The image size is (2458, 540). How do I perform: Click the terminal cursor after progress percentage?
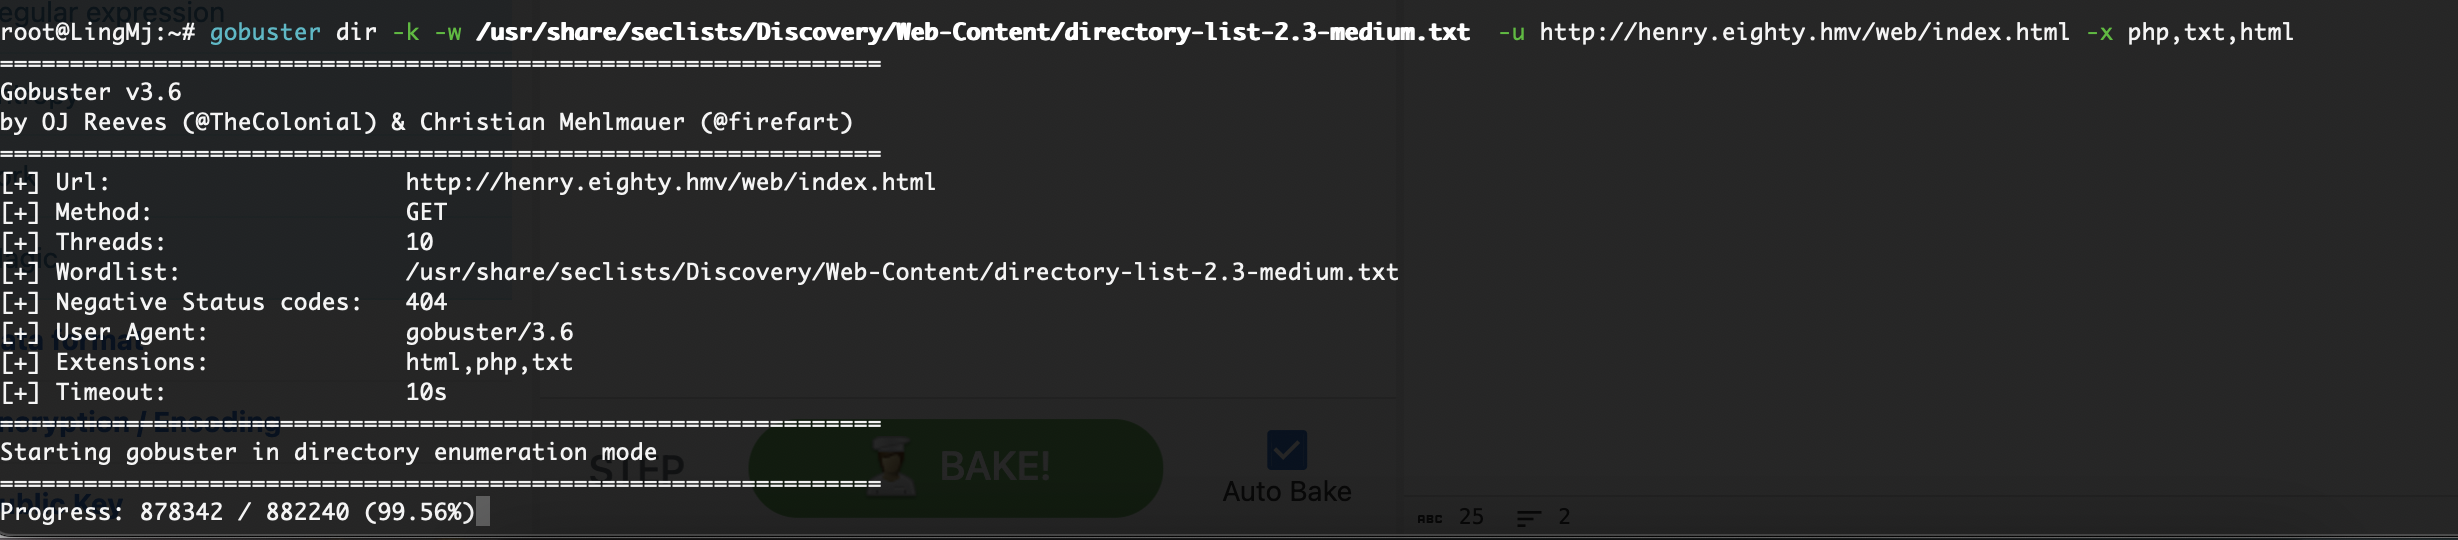(x=483, y=512)
